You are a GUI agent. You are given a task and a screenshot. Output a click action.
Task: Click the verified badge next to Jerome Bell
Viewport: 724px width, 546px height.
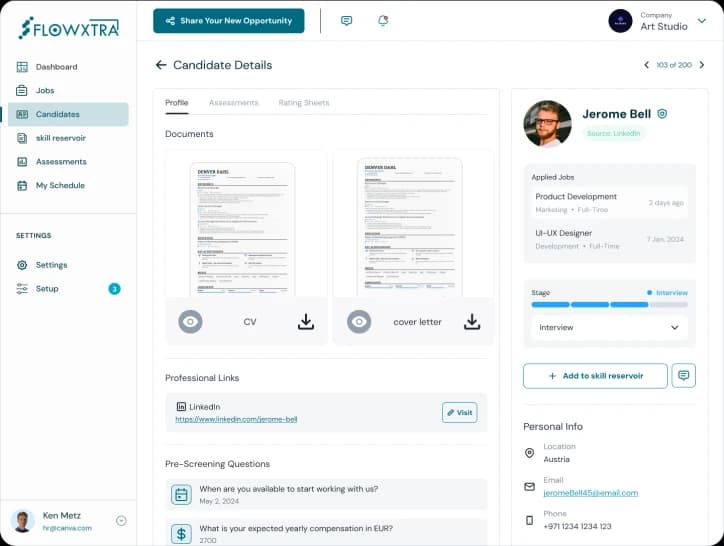tap(662, 114)
